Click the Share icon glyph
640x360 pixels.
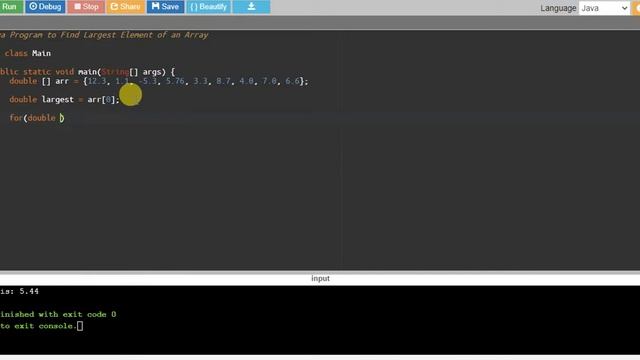click(x=114, y=7)
